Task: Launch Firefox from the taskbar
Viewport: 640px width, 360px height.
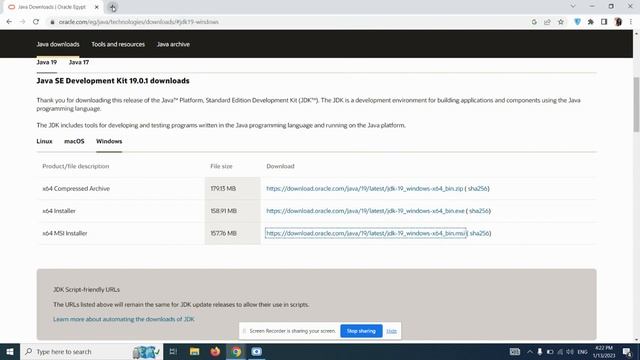Action: tap(215, 351)
